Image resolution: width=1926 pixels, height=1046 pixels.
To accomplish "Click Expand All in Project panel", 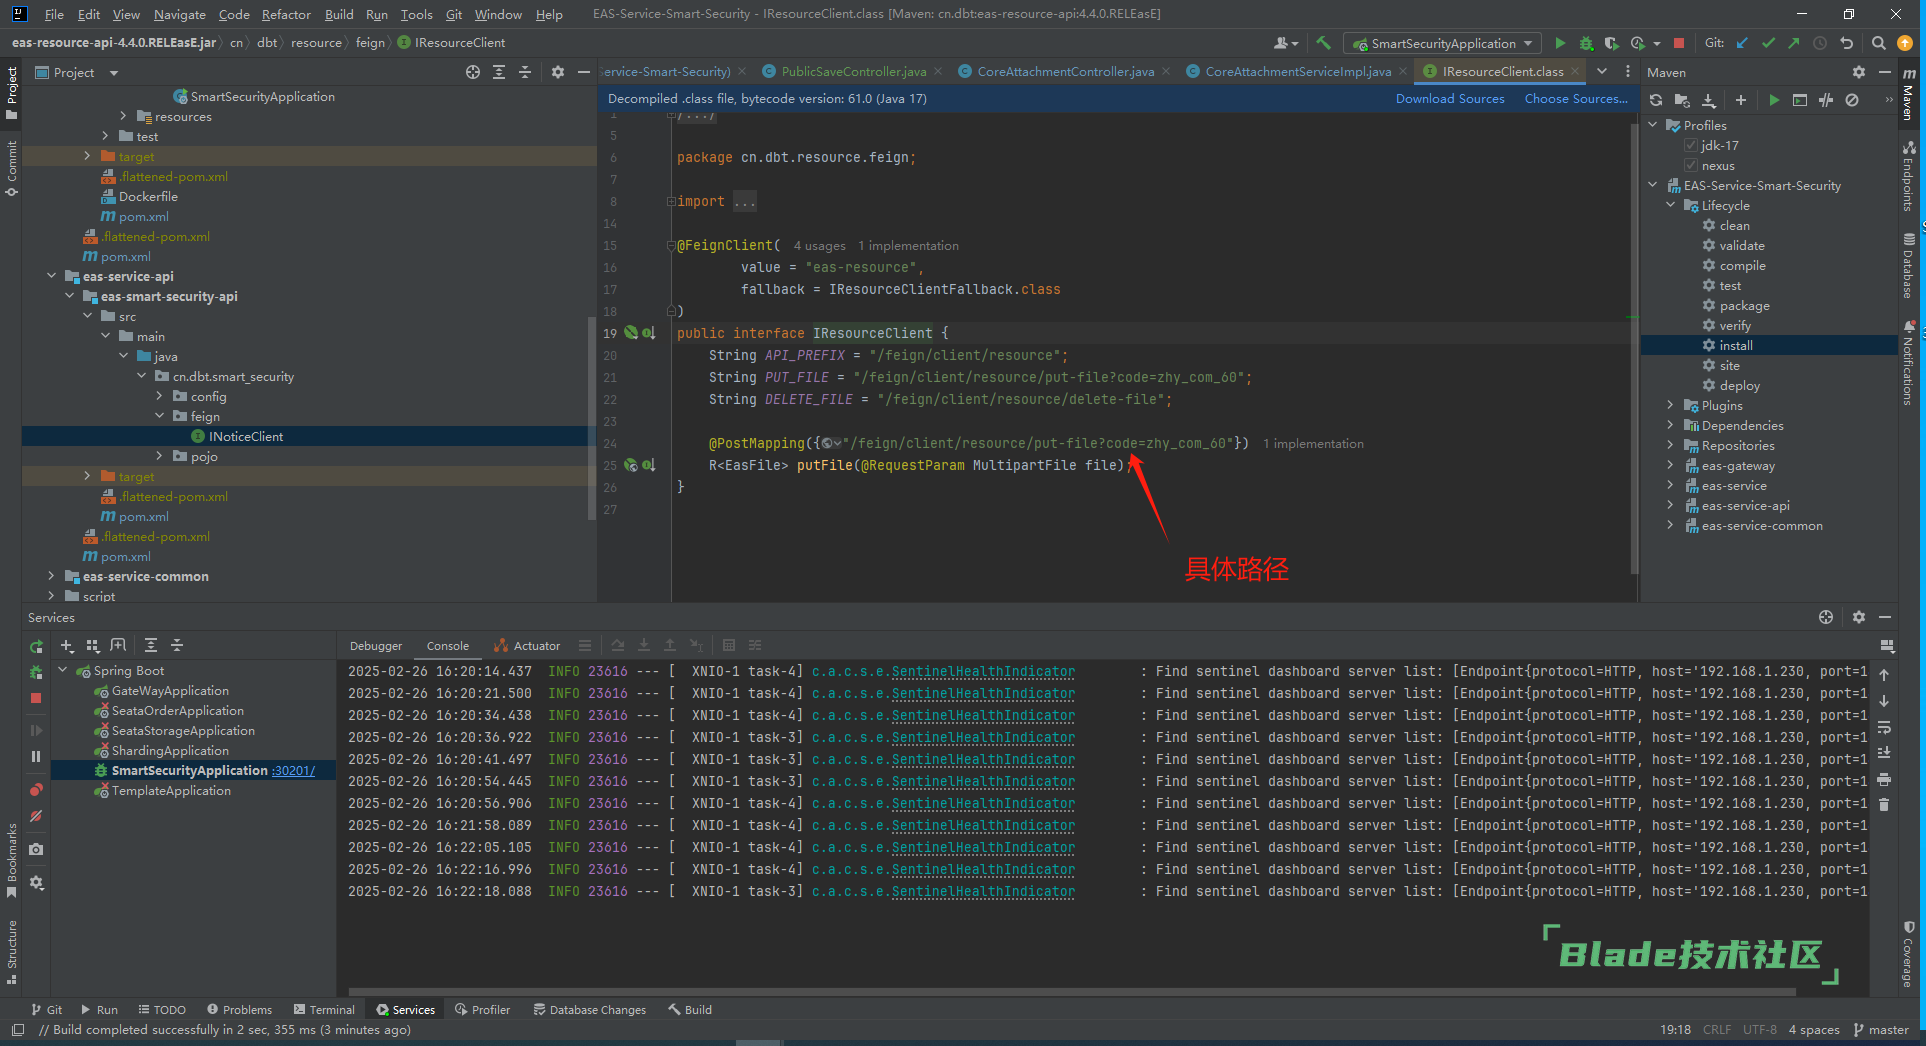I will pos(499,72).
